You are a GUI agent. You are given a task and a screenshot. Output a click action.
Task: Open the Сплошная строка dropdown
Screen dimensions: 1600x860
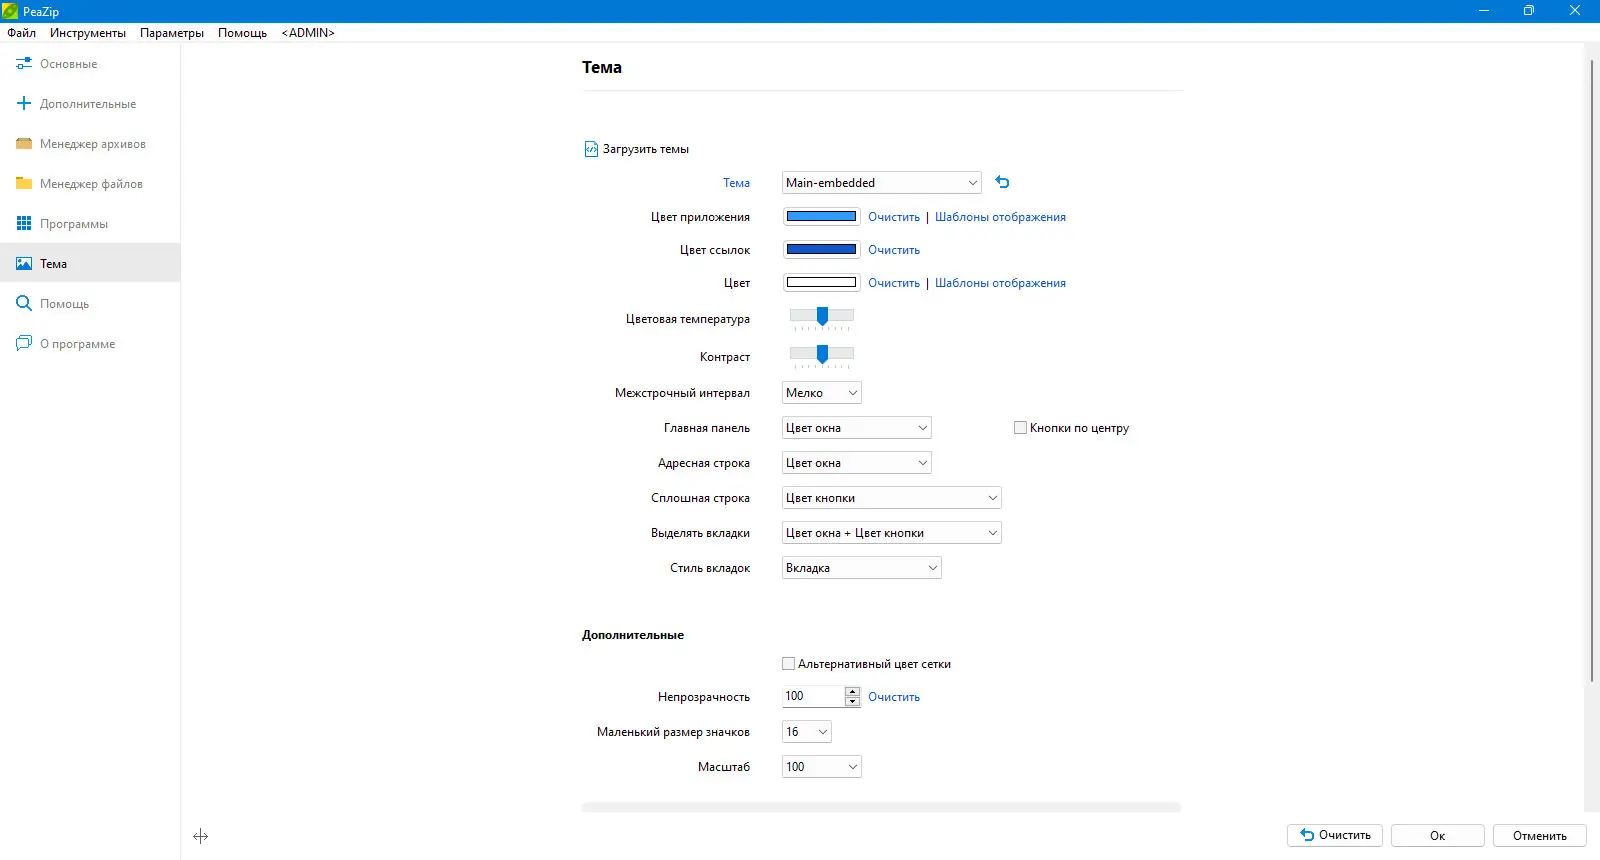click(891, 497)
